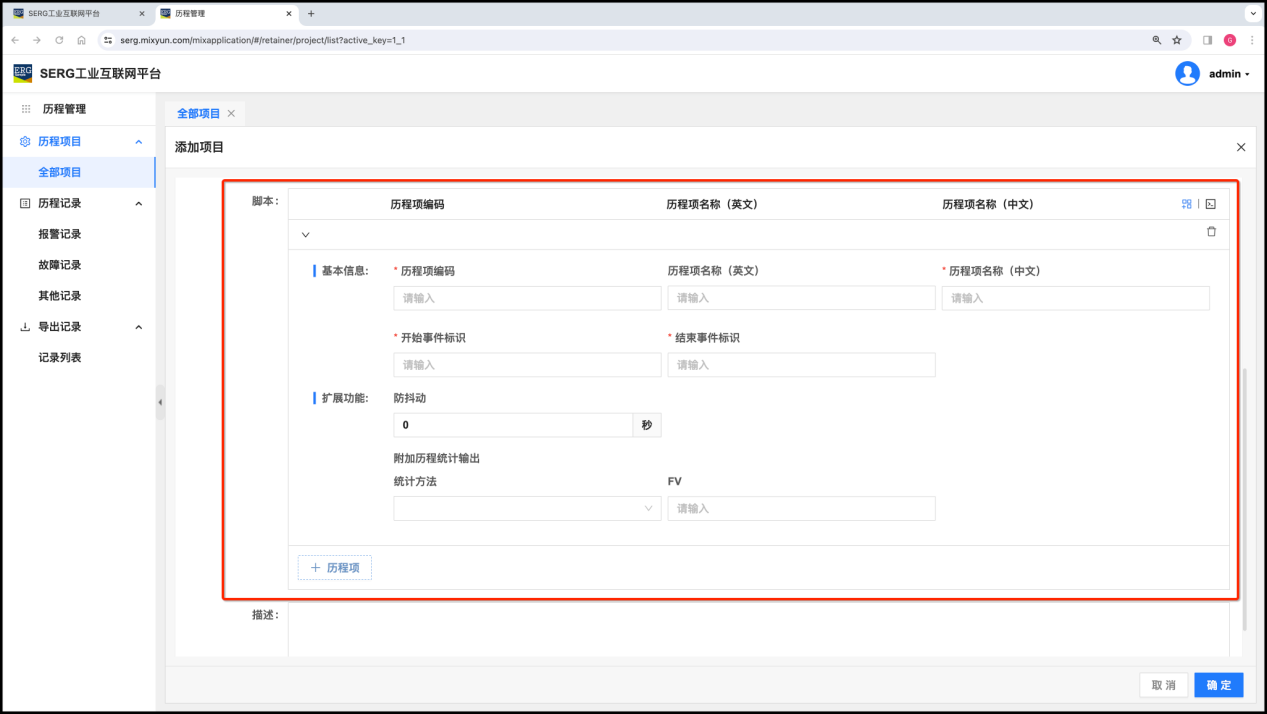This screenshot has height=714, width=1267.
Task: Click the browser home icon
Action: (x=81, y=40)
